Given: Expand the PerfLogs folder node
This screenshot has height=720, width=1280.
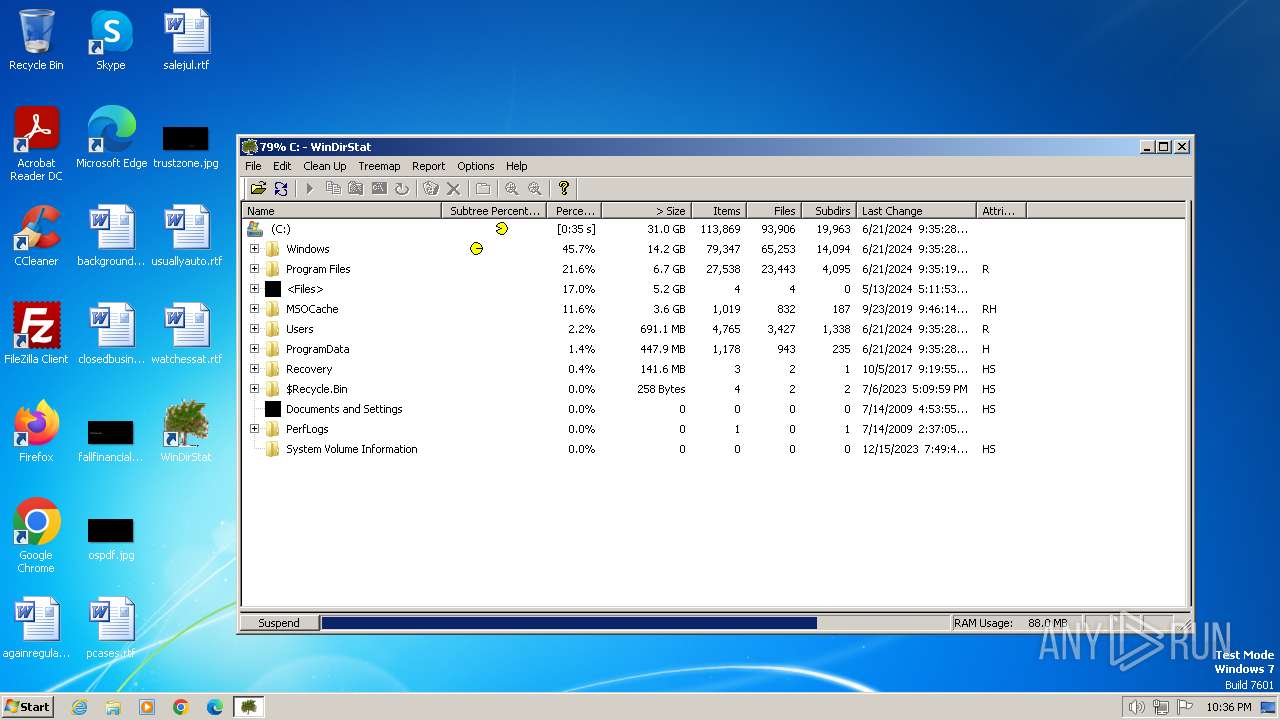Looking at the screenshot, I should [x=254, y=429].
